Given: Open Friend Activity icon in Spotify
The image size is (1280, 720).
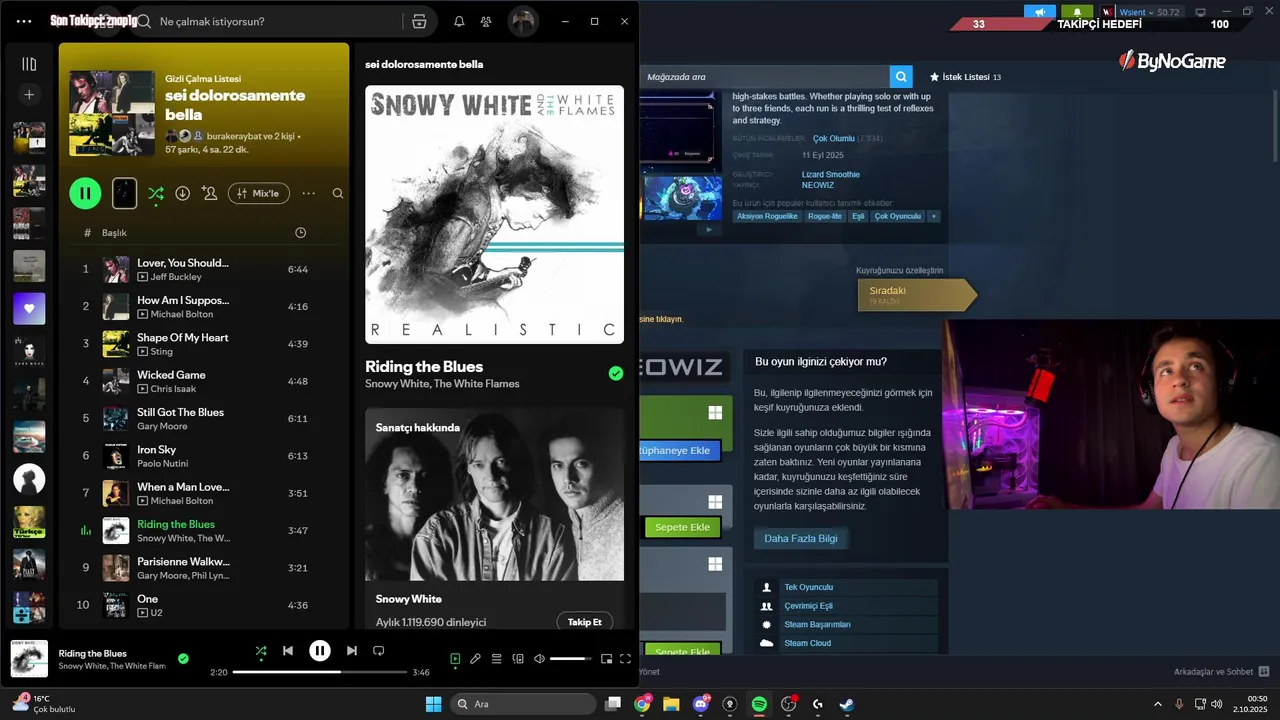Looking at the screenshot, I should 486,21.
